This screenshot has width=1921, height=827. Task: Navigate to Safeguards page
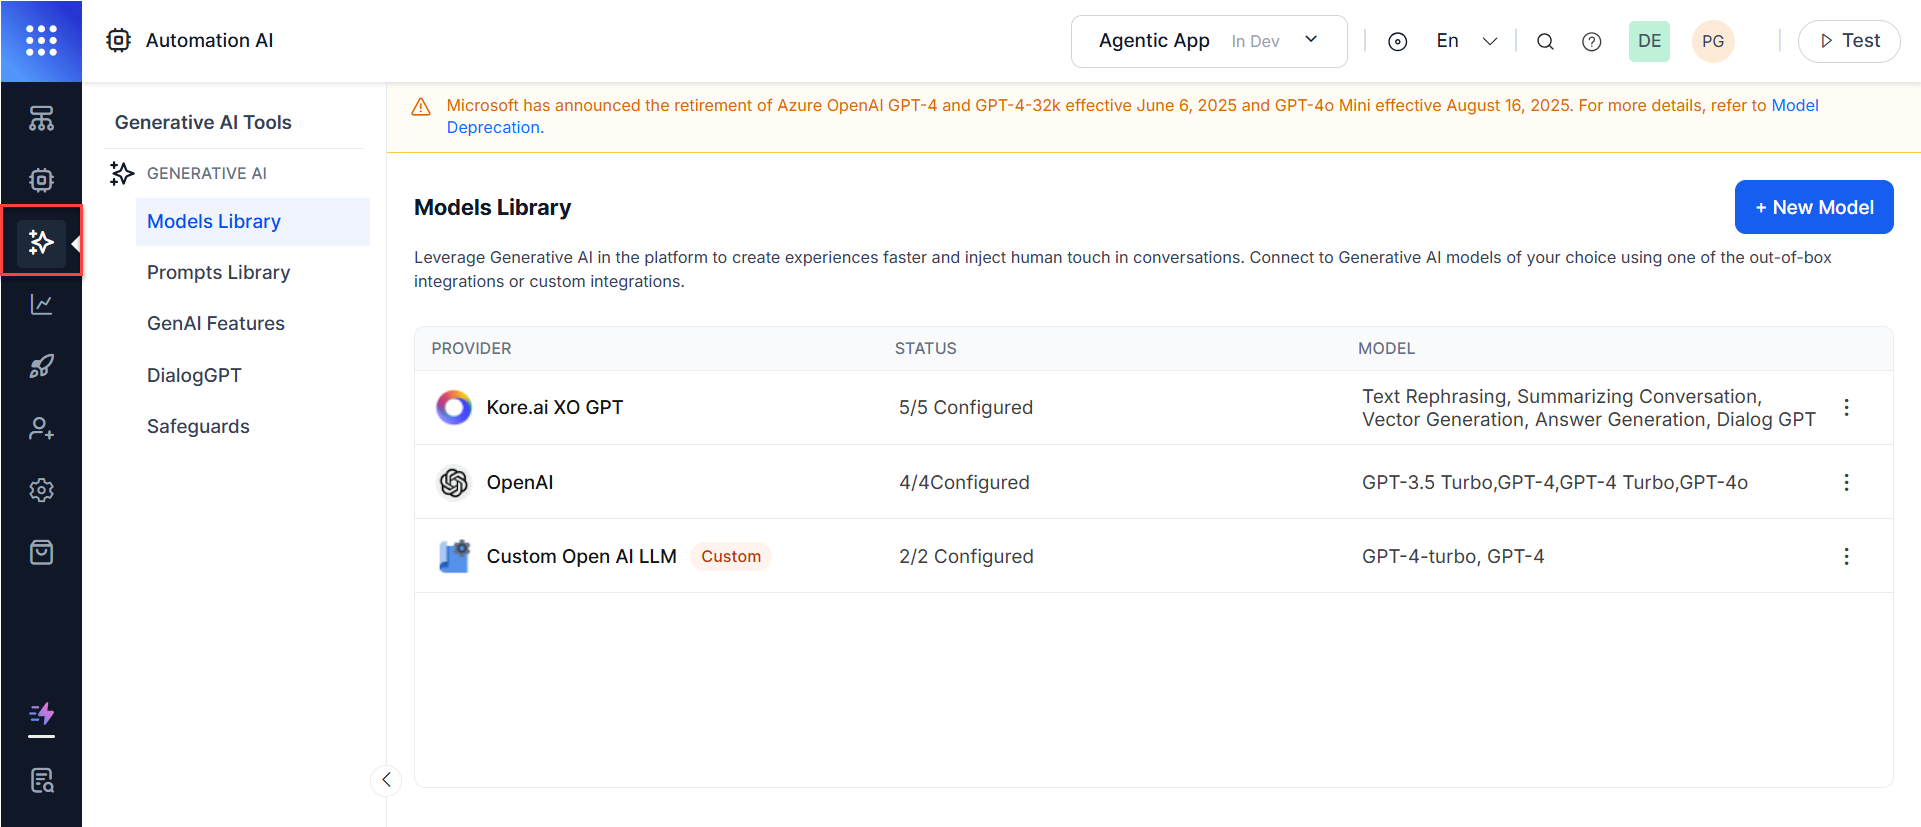tap(198, 426)
